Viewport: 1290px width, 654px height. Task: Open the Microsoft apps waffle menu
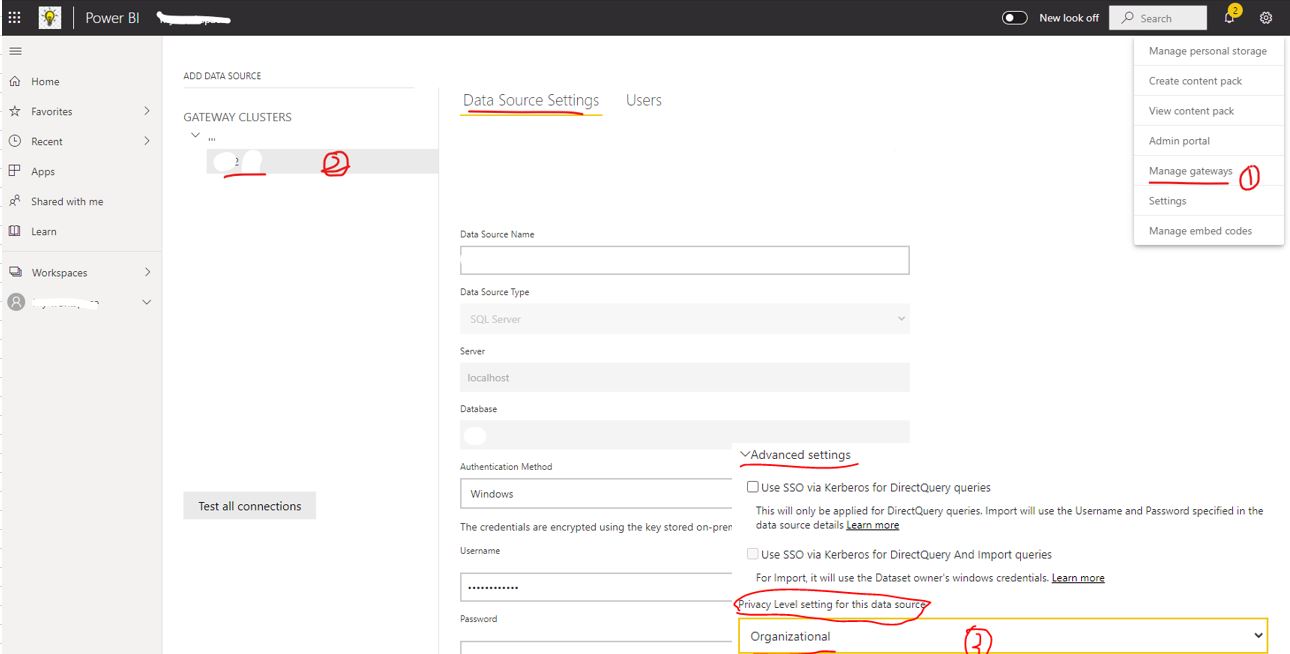(x=14, y=16)
